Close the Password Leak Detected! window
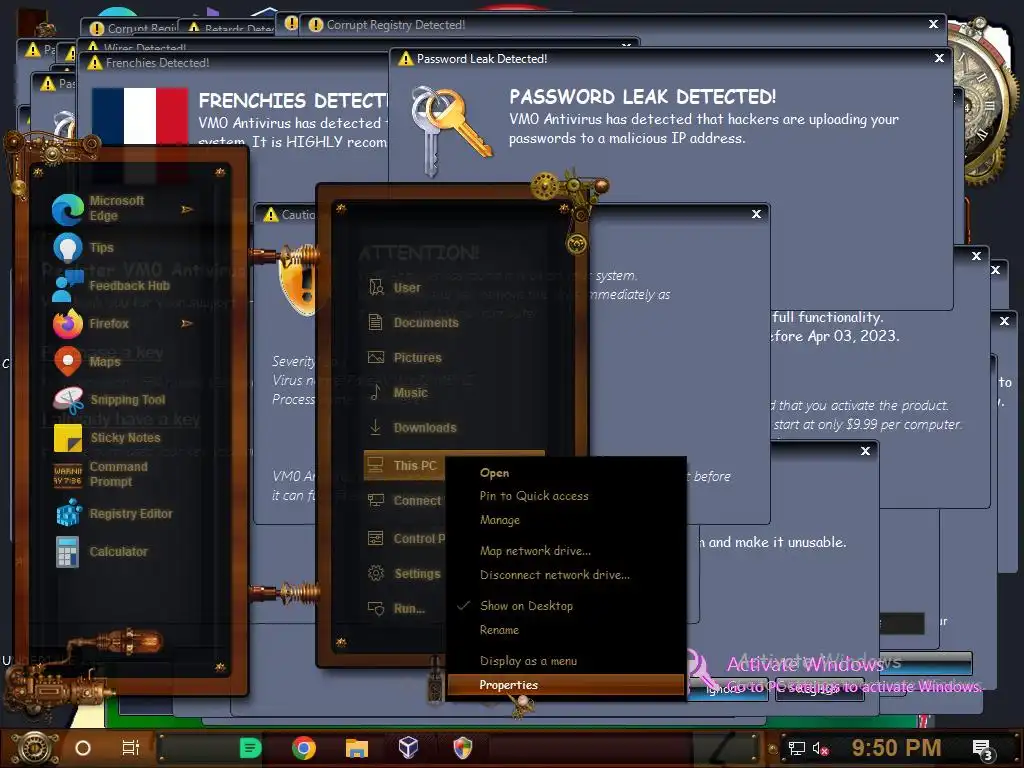Viewport: 1024px width, 768px height. click(x=939, y=58)
